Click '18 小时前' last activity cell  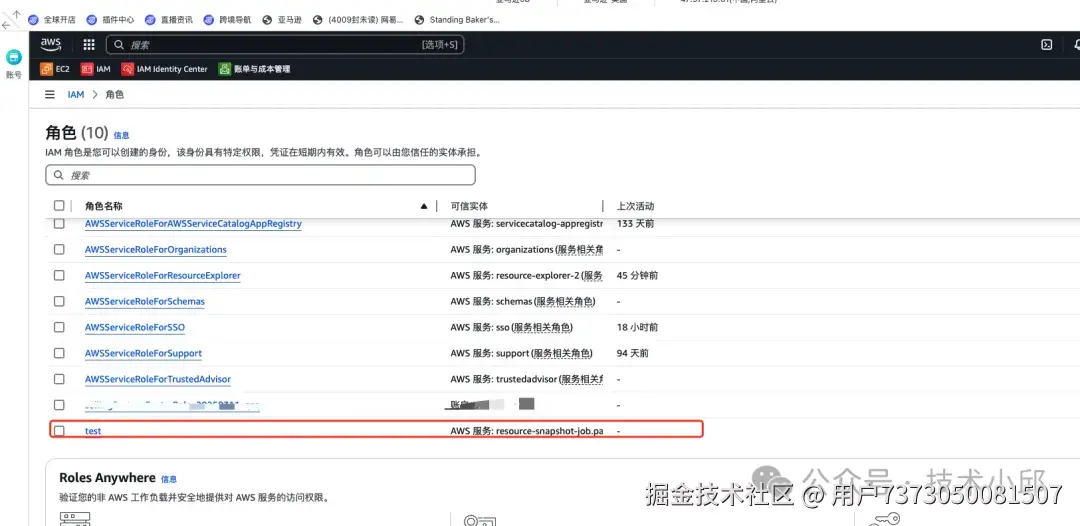pyautogui.click(x=637, y=327)
